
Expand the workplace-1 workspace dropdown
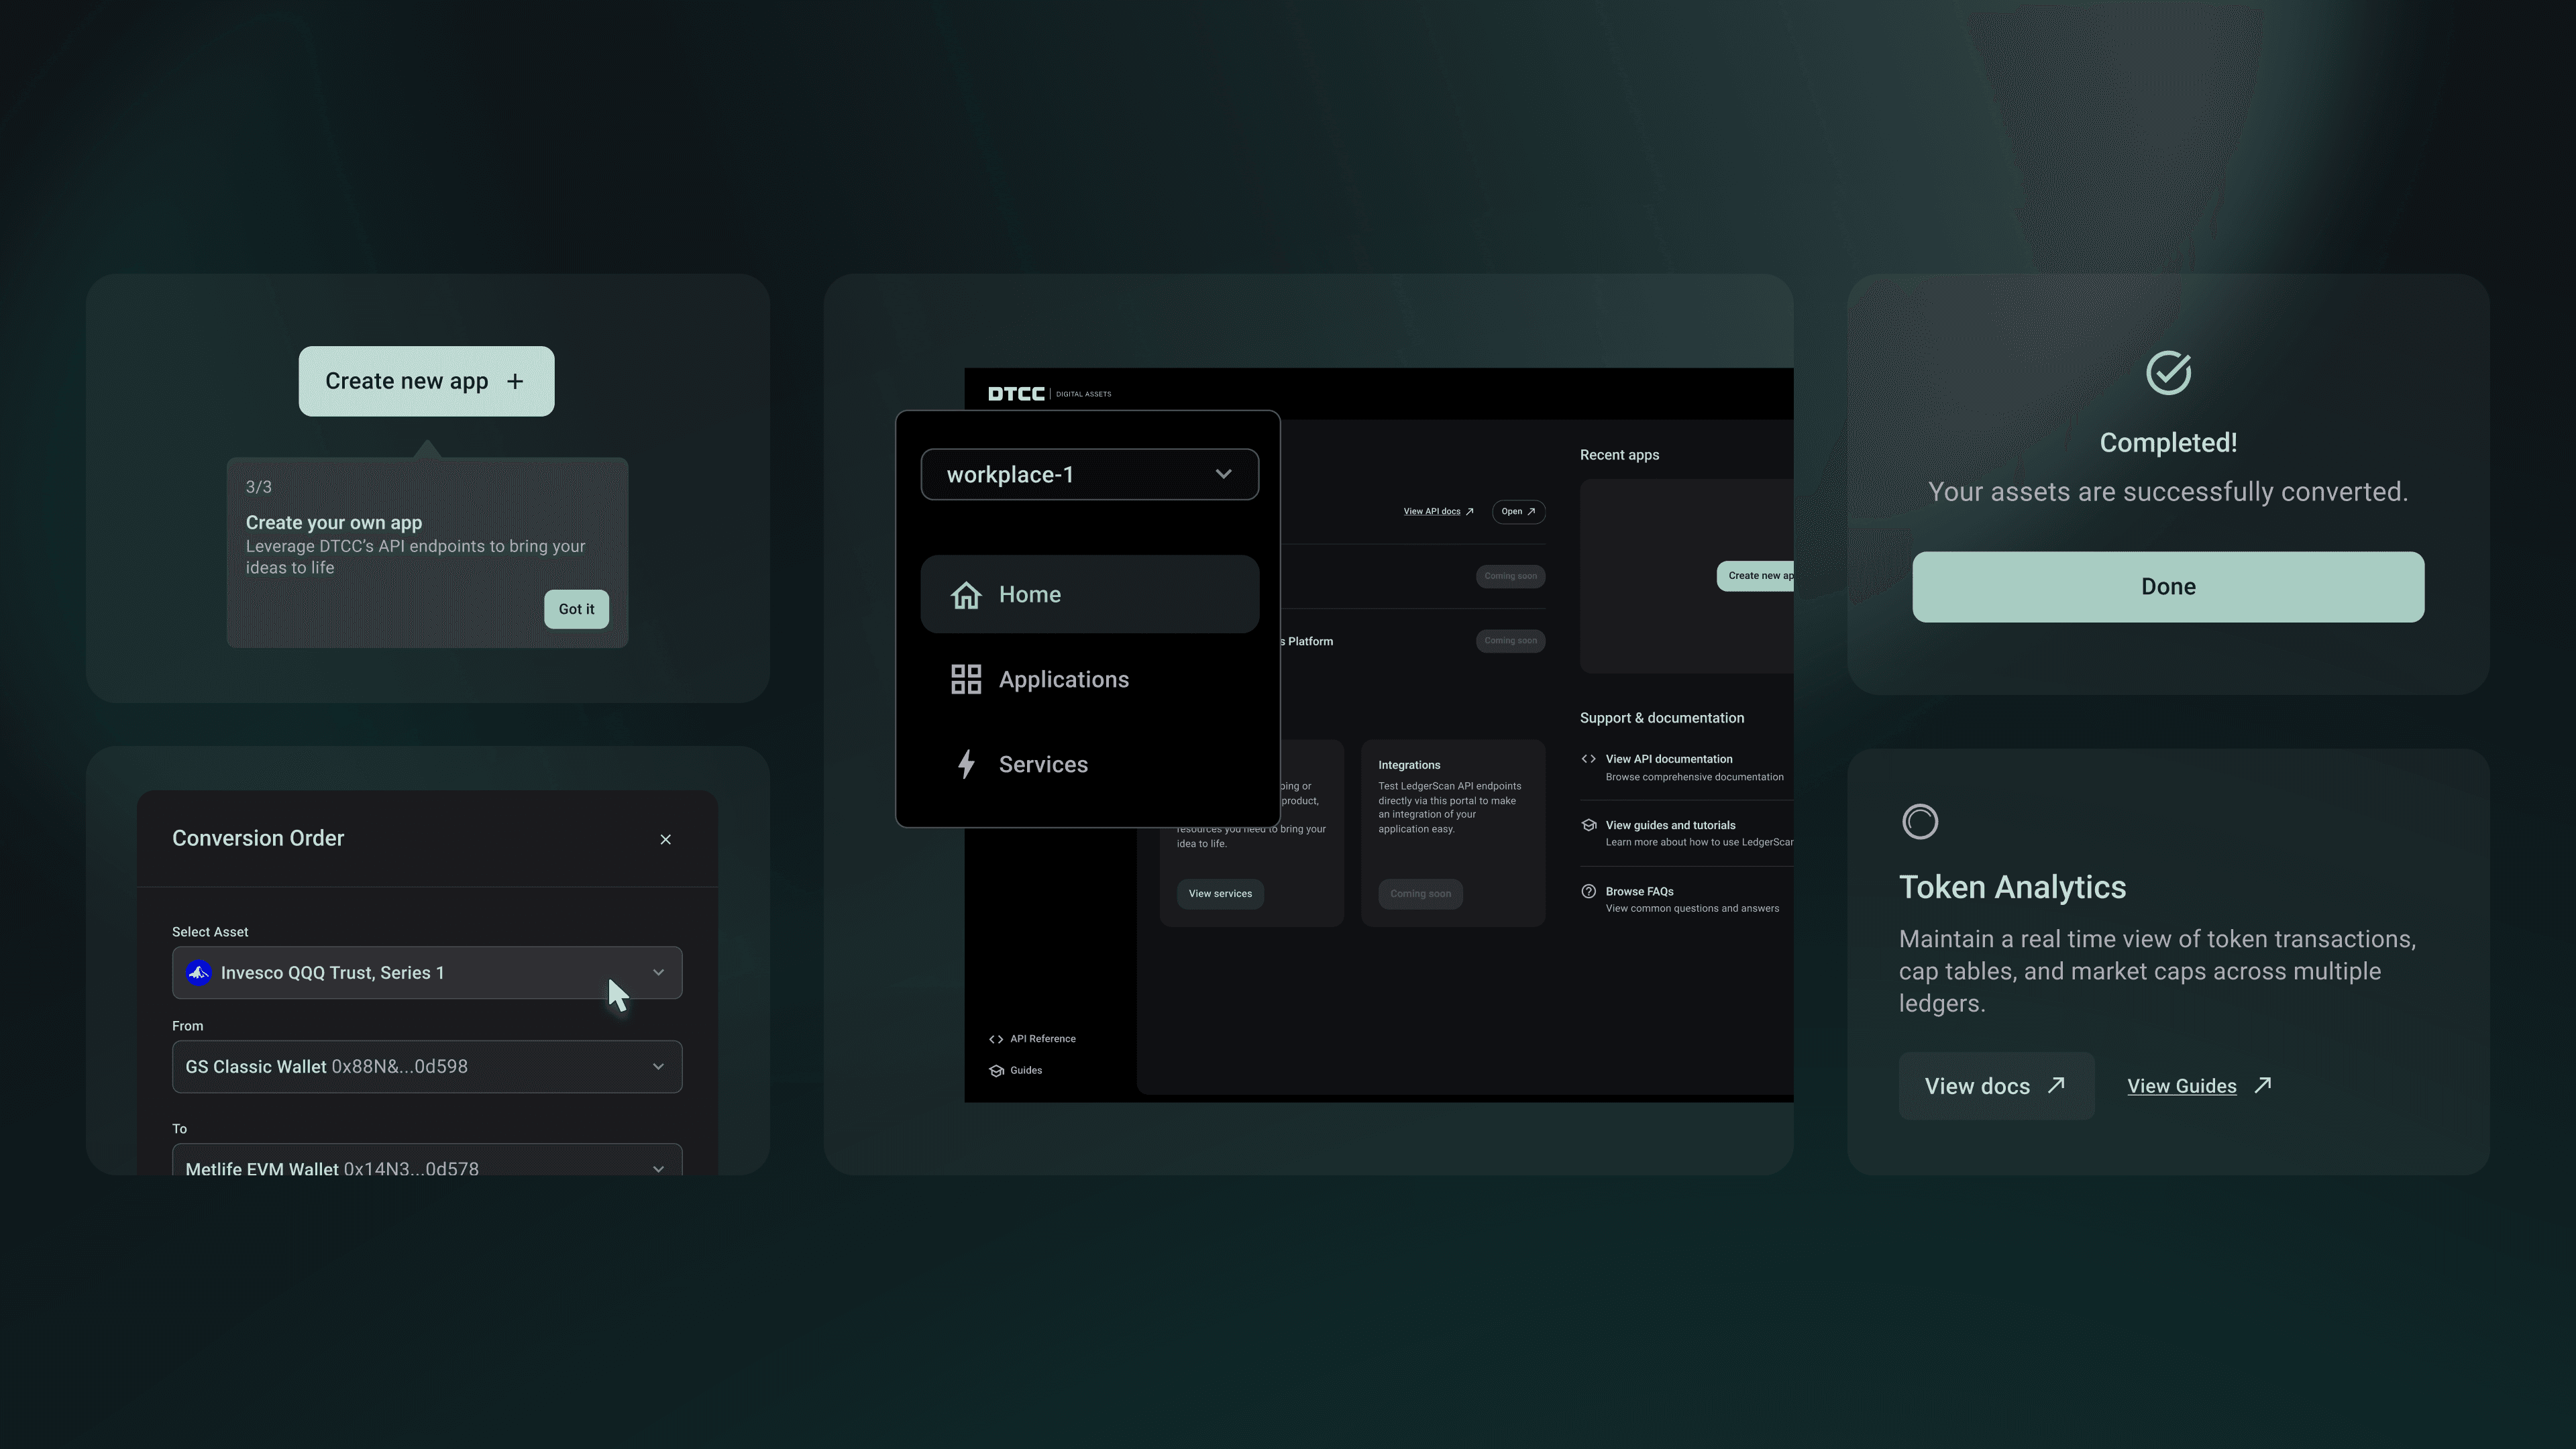coord(1089,474)
